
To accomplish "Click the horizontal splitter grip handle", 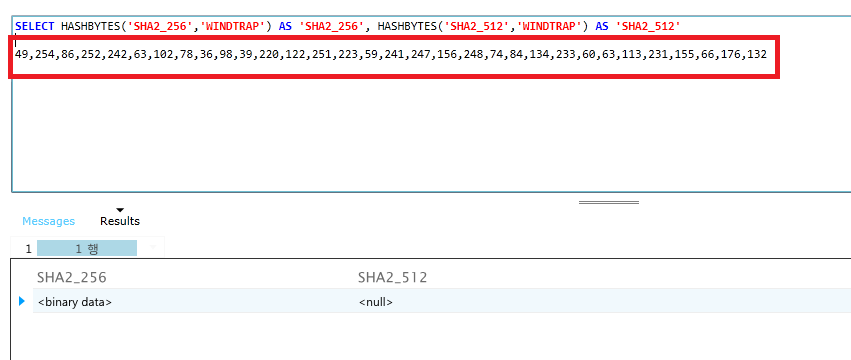I will (x=608, y=203).
